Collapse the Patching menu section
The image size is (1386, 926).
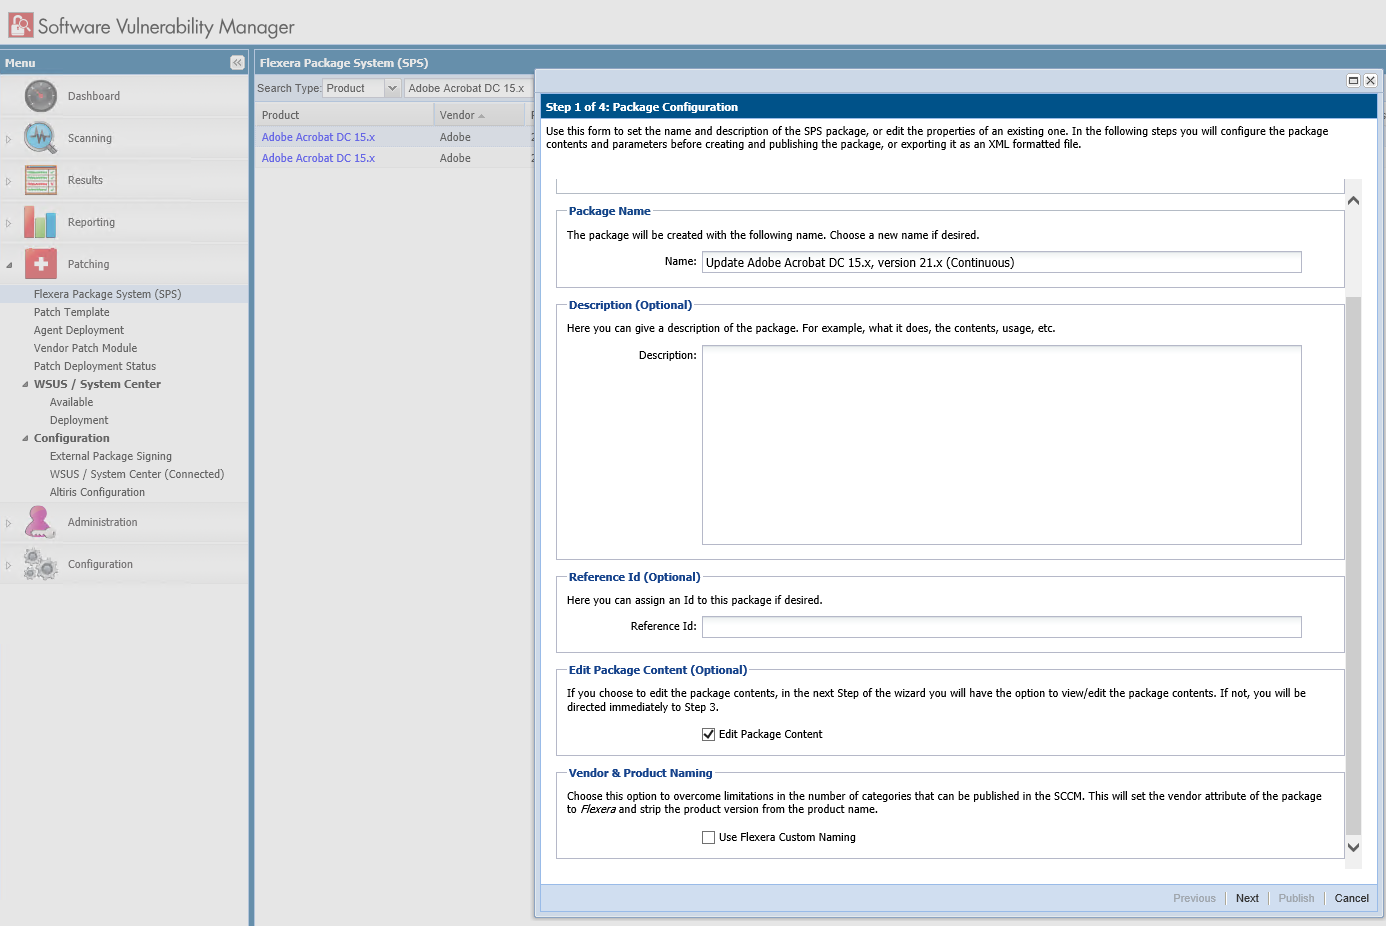point(9,265)
